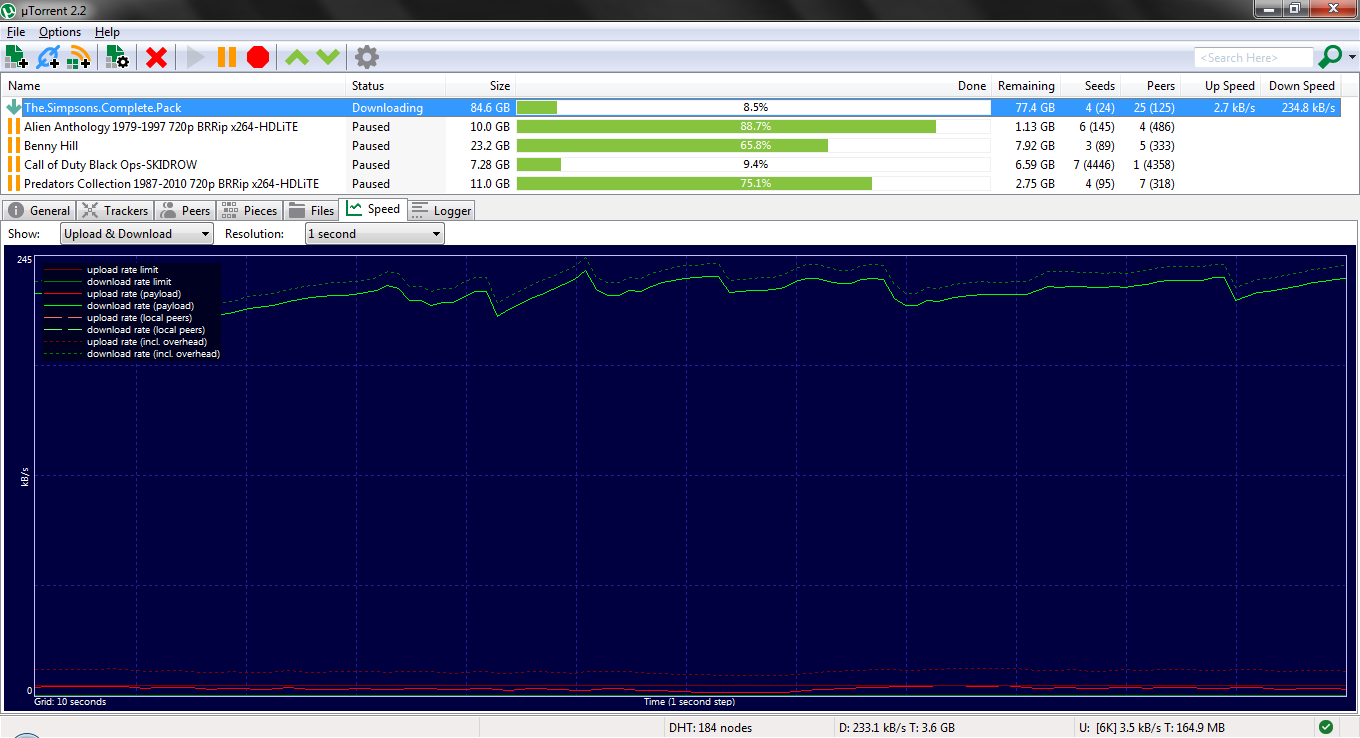Switch to the Logger tab

[441, 211]
